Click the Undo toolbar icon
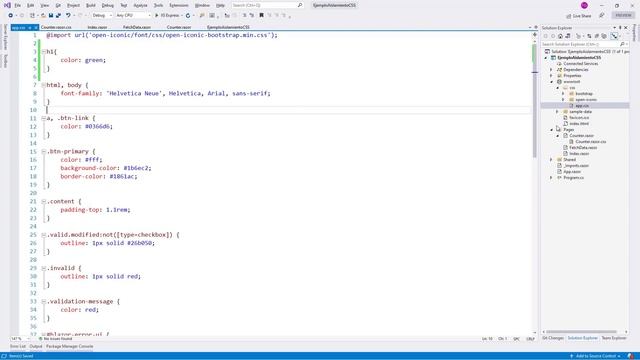Viewport: 640px width, 360px height. 68,16
